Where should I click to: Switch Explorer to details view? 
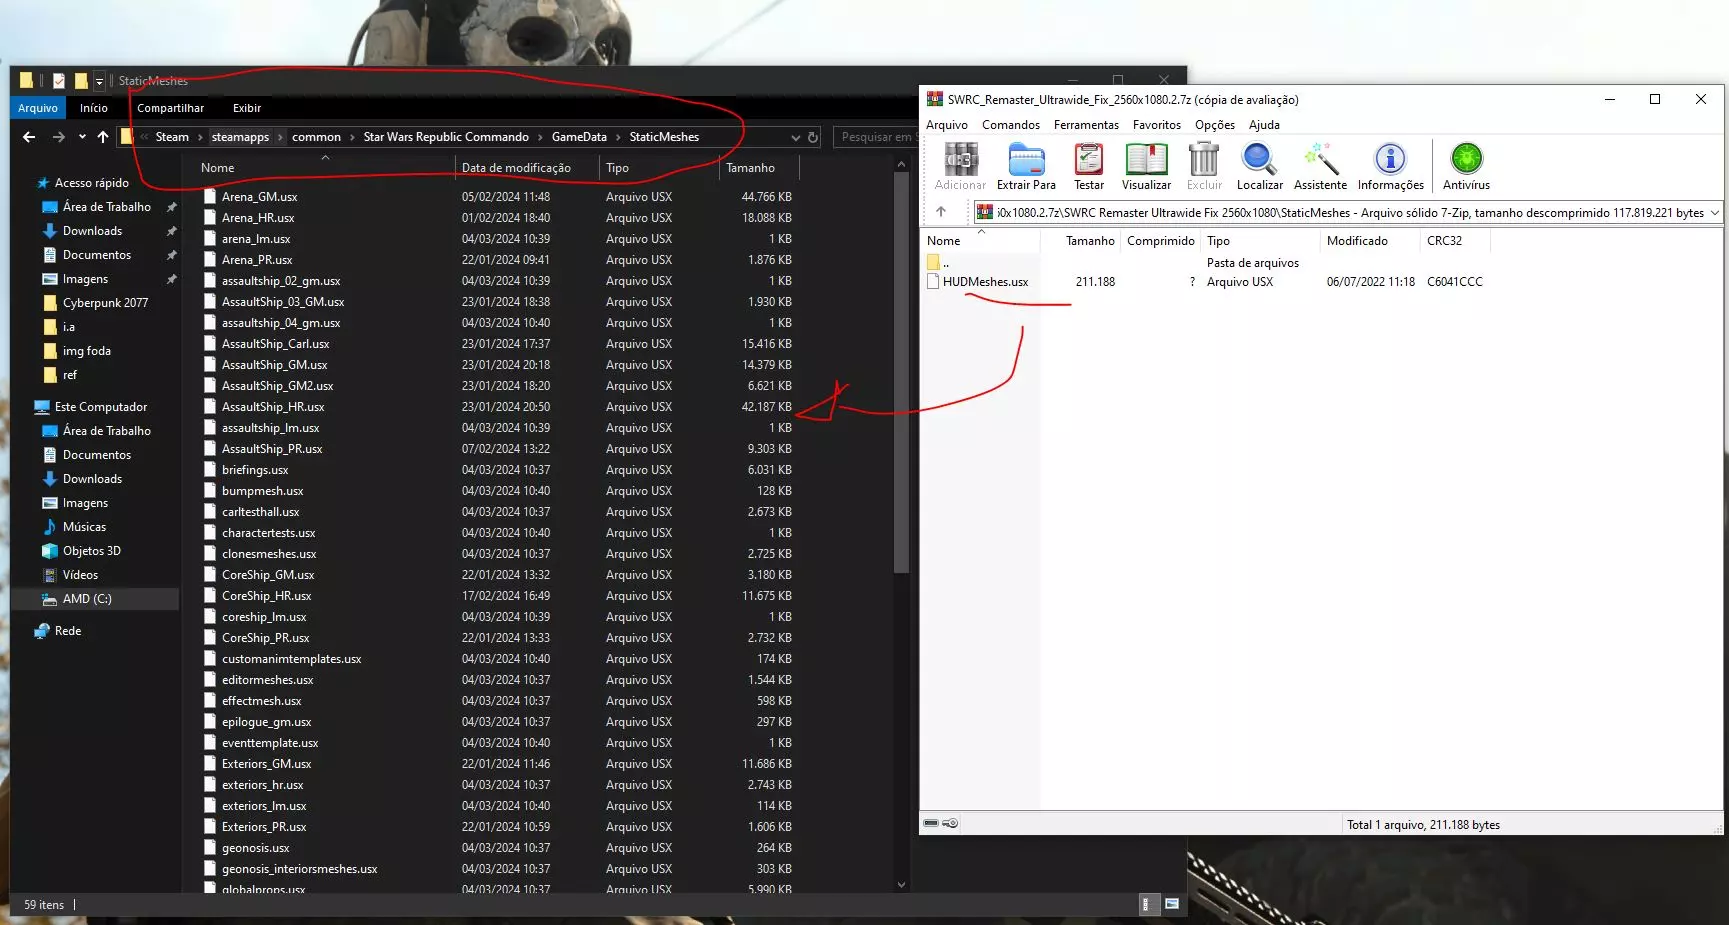click(x=1147, y=904)
